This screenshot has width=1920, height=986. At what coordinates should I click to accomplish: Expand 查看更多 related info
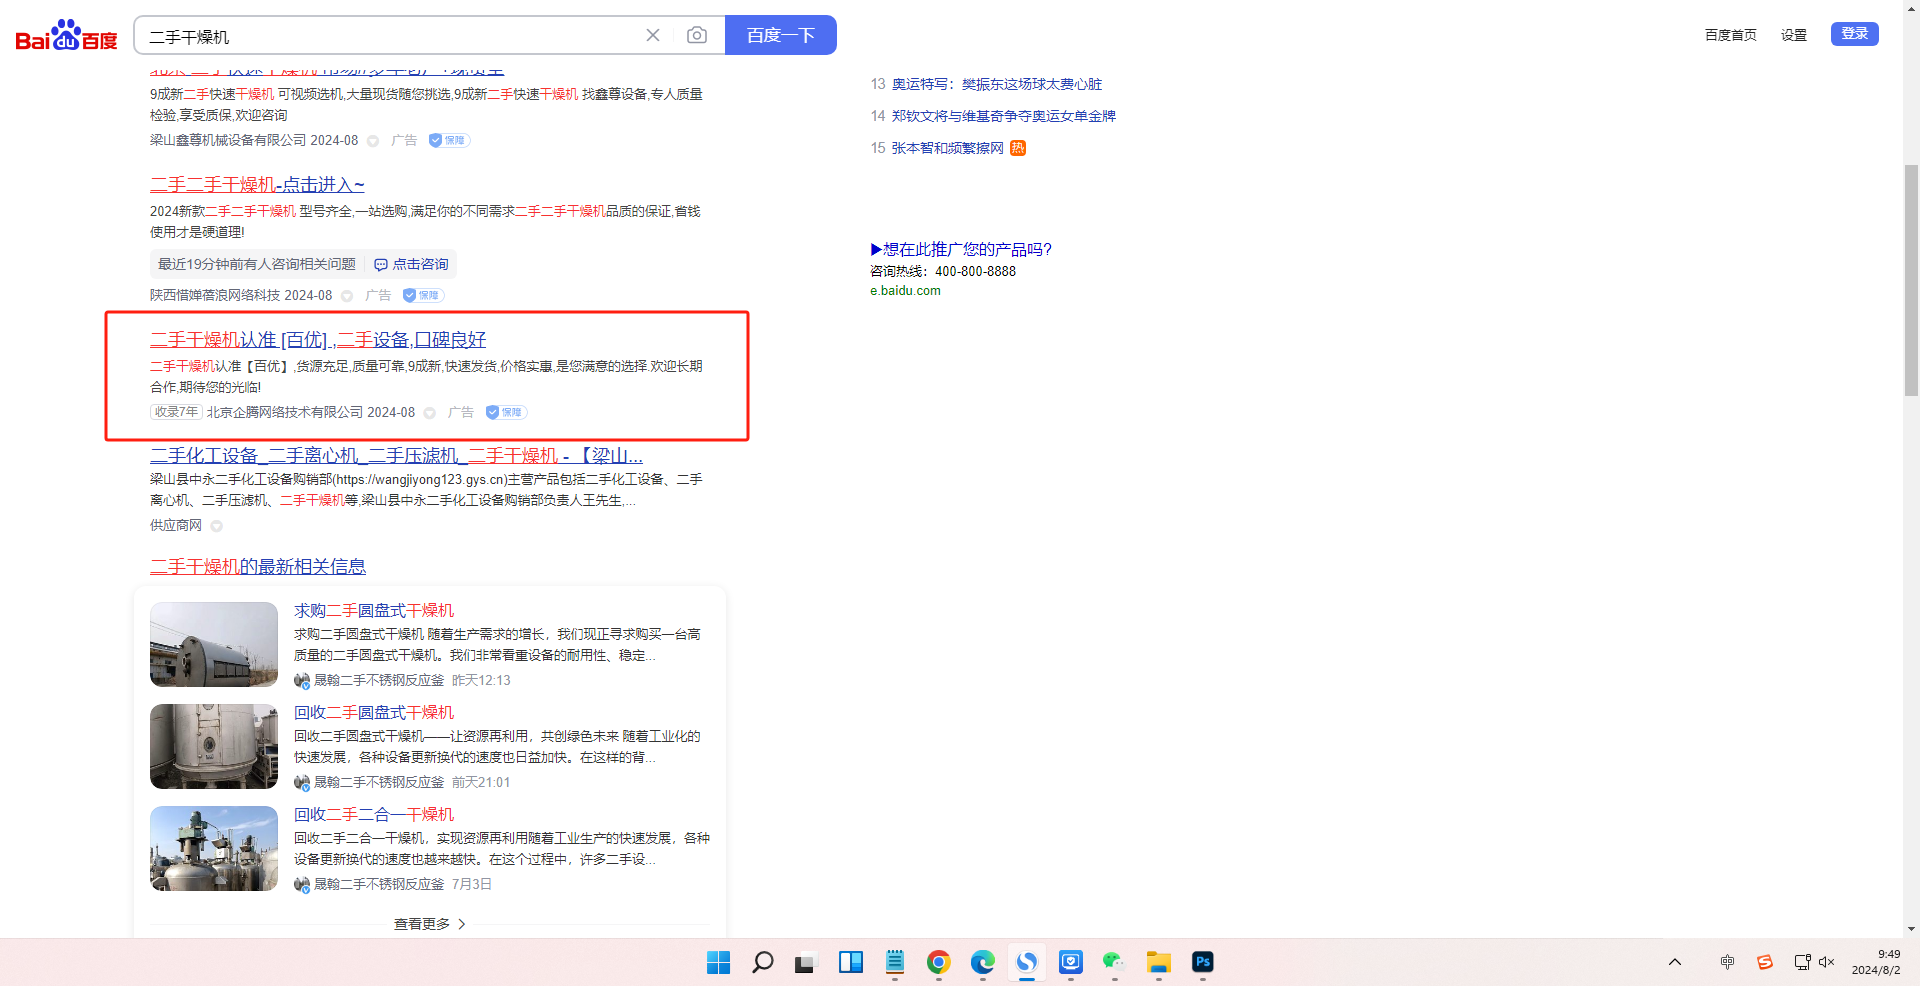click(430, 924)
